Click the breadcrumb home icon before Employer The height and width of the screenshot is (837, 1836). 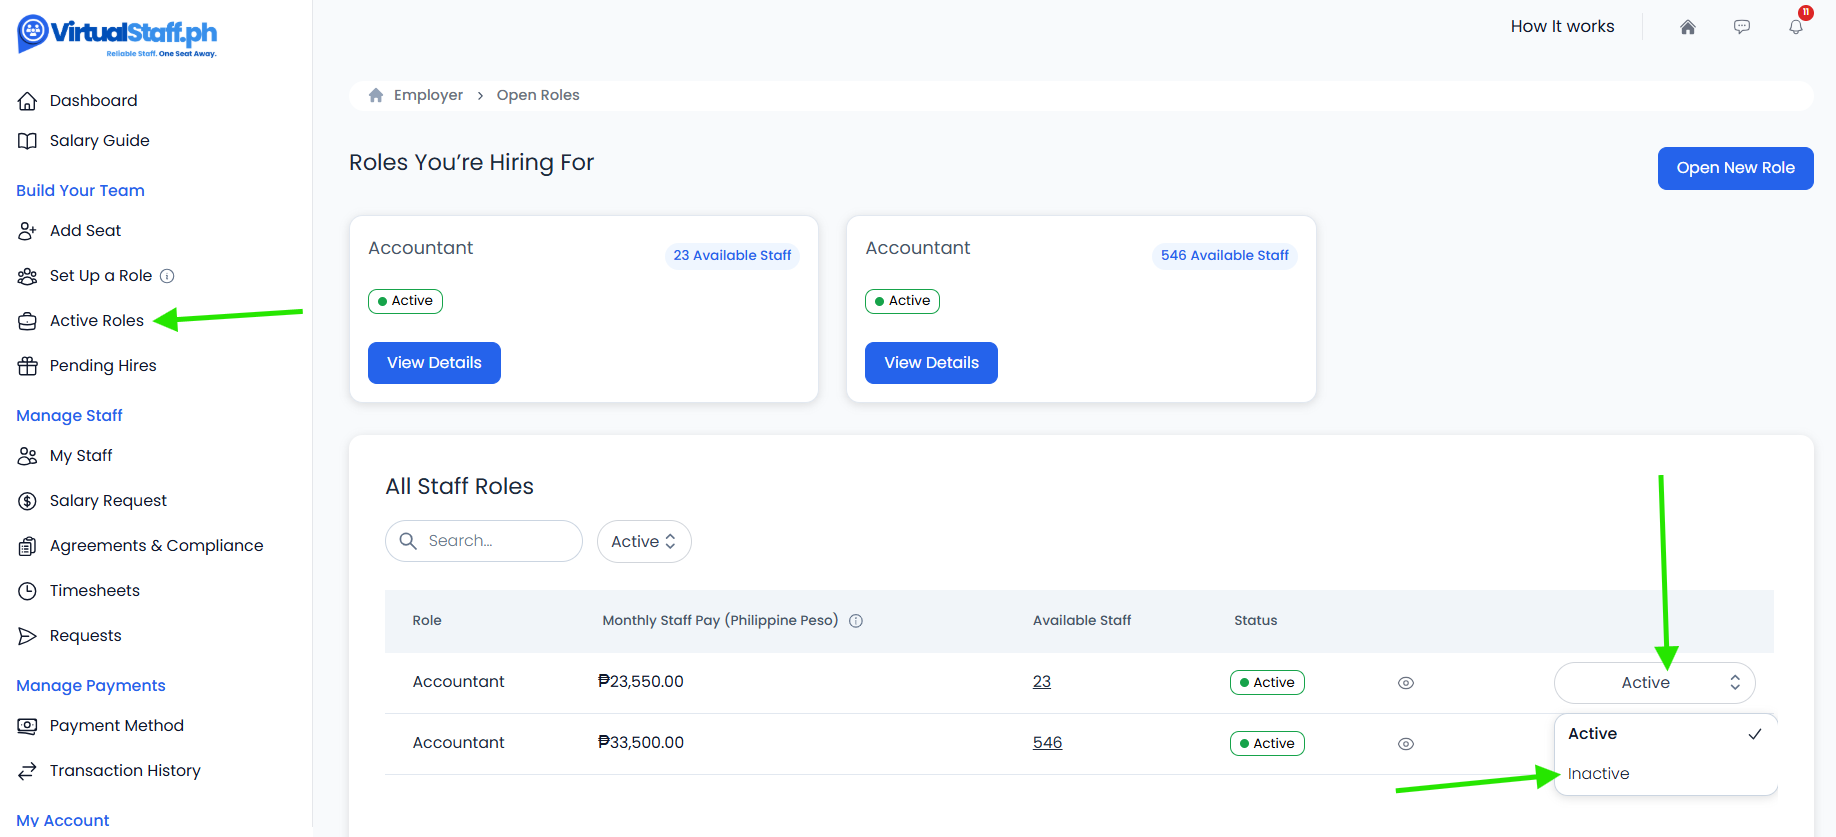tap(376, 95)
